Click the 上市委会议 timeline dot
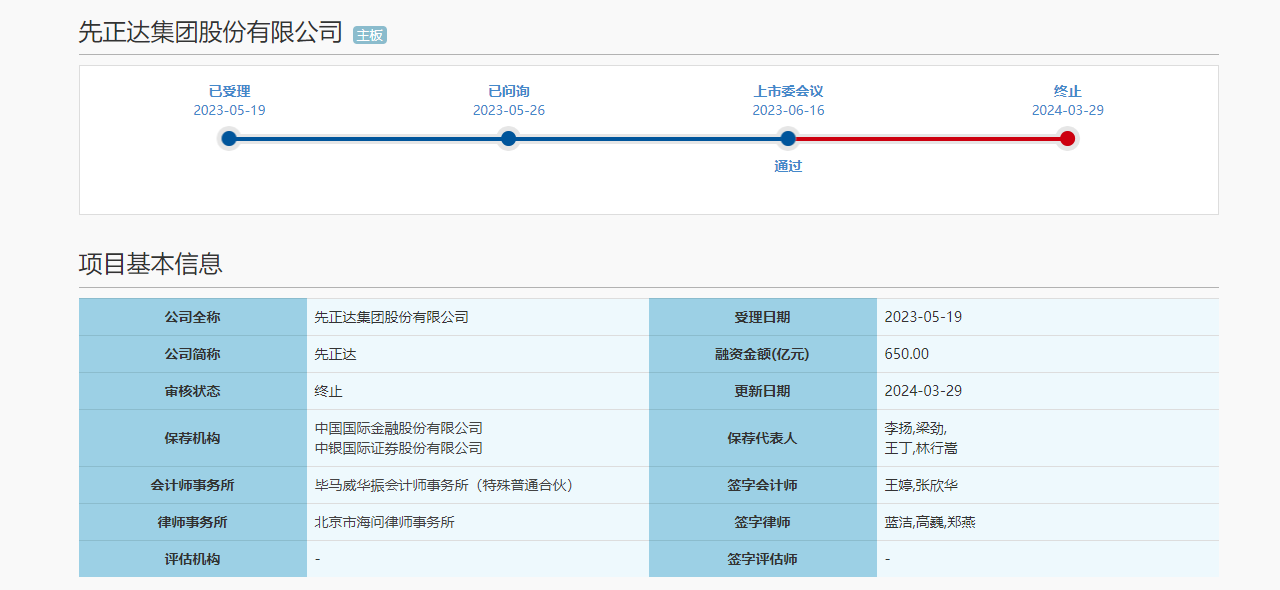This screenshot has height=590, width=1280. [x=788, y=139]
